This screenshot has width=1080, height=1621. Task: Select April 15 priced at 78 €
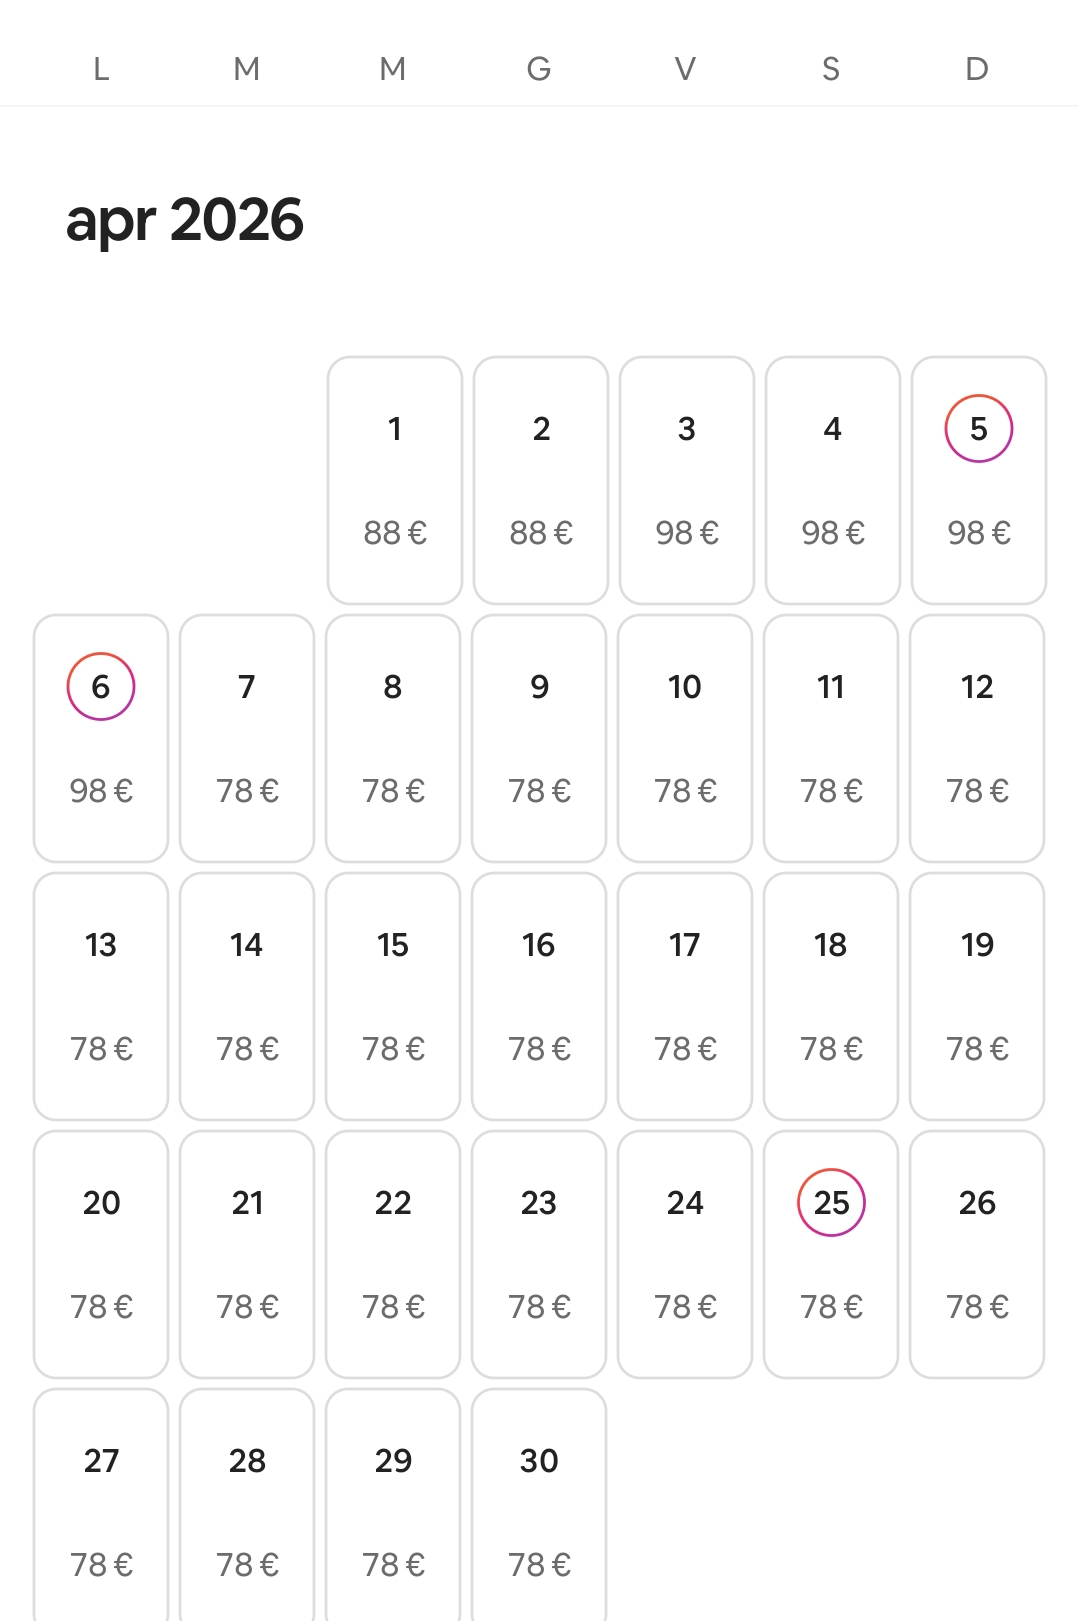tap(393, 995)
